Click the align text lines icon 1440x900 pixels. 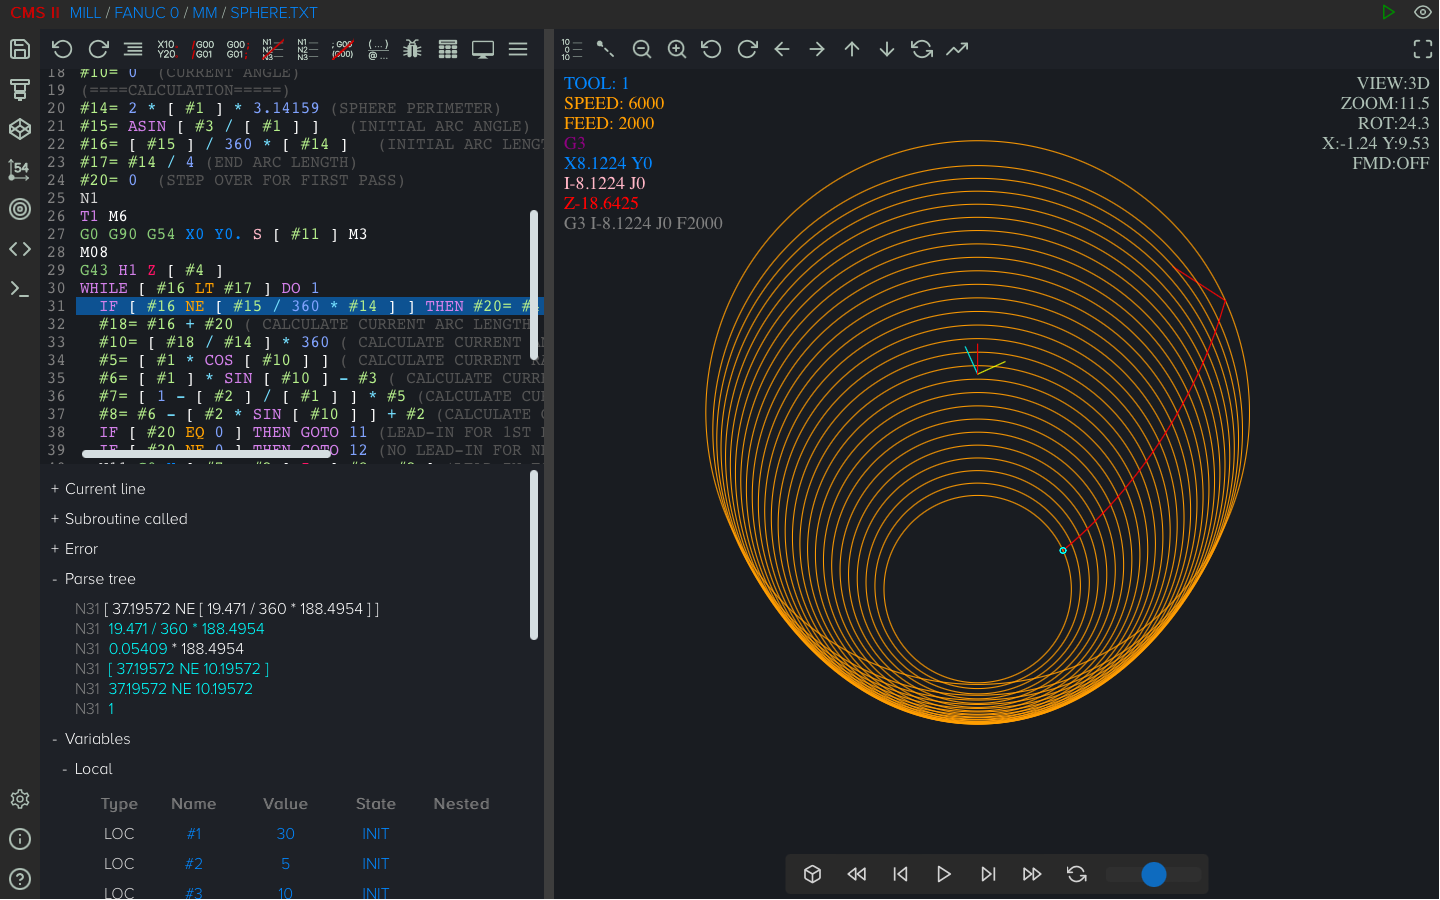pos(133,49)
